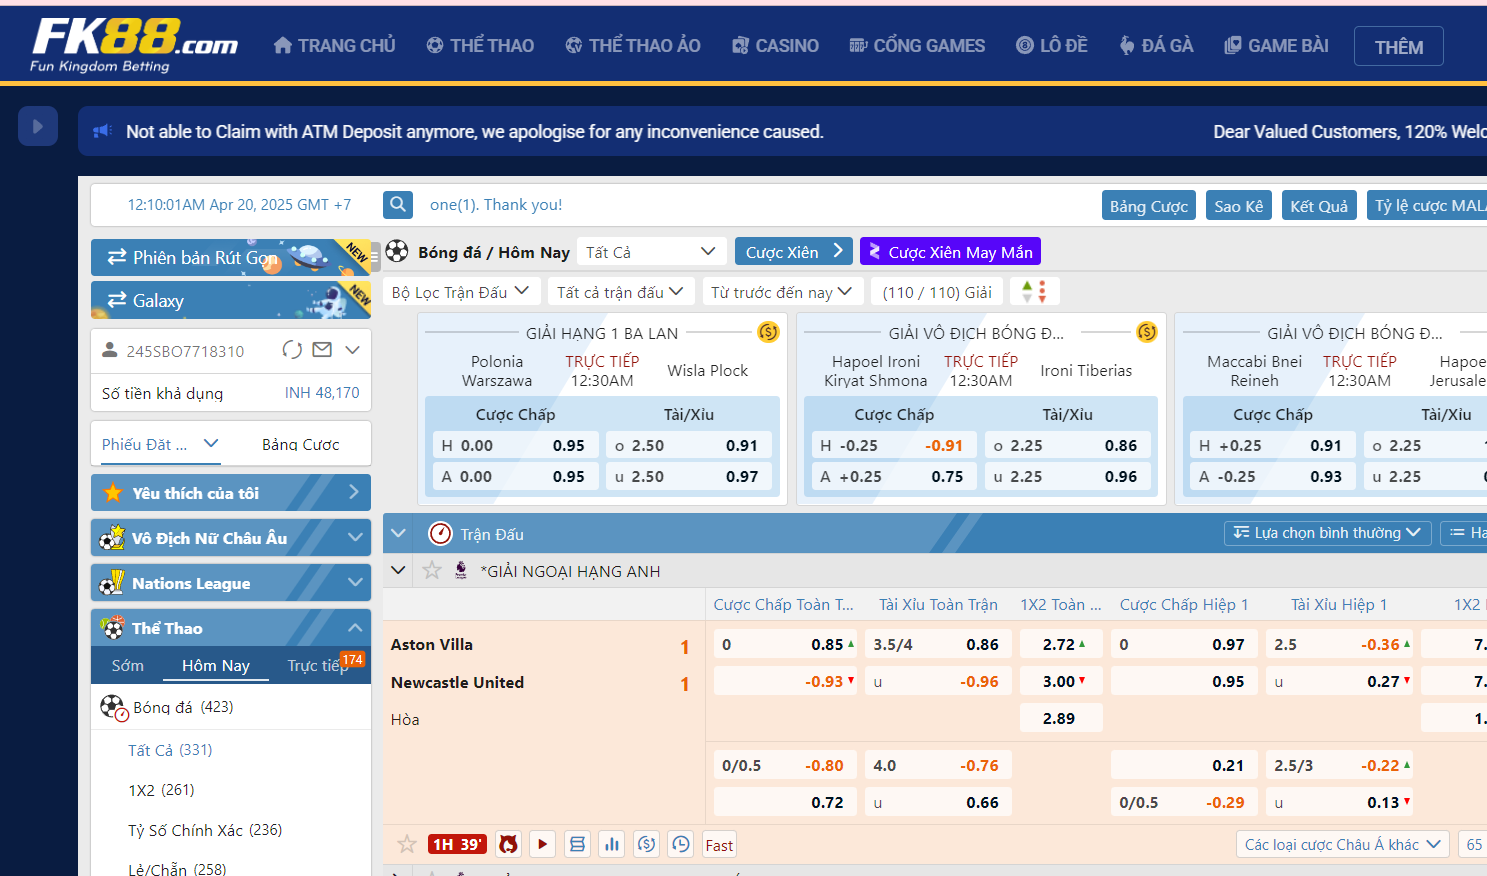Select Tỷ Số Chính Xác (236)
This screenshot has width=1487, height=876.
point(205,830)
